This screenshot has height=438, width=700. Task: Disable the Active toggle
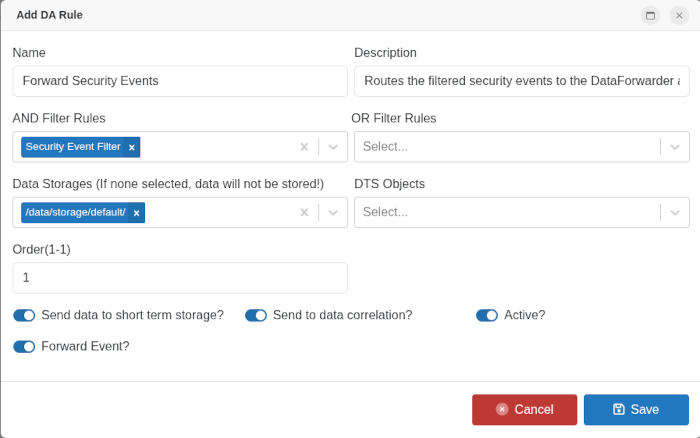(x=487, y=315)
